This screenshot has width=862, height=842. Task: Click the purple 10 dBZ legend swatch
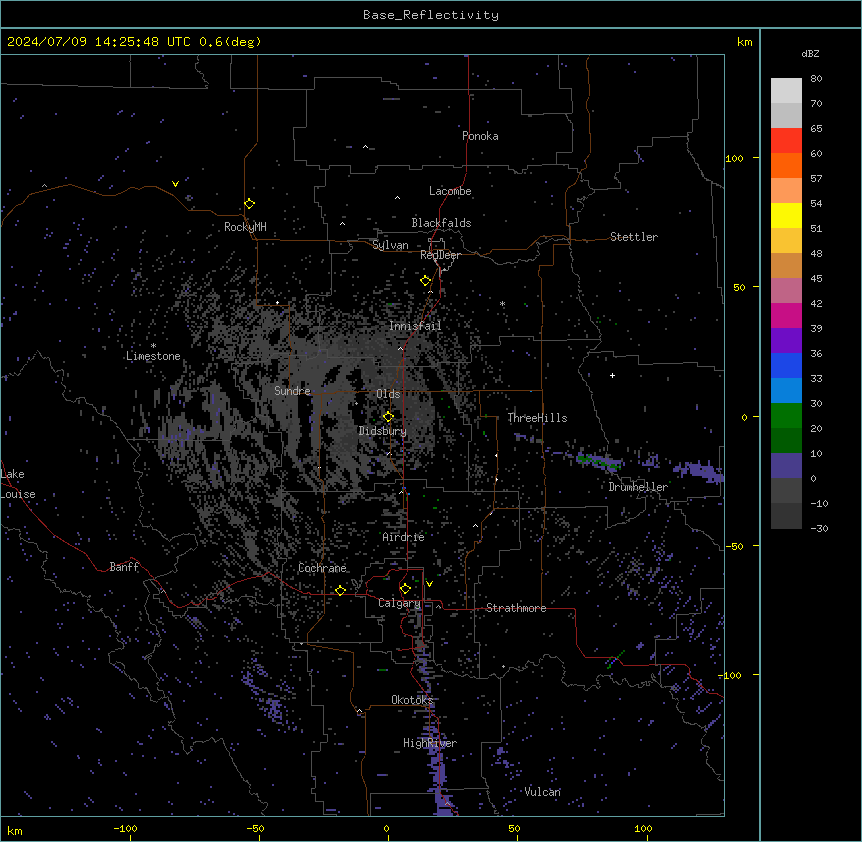coord(786,466)
